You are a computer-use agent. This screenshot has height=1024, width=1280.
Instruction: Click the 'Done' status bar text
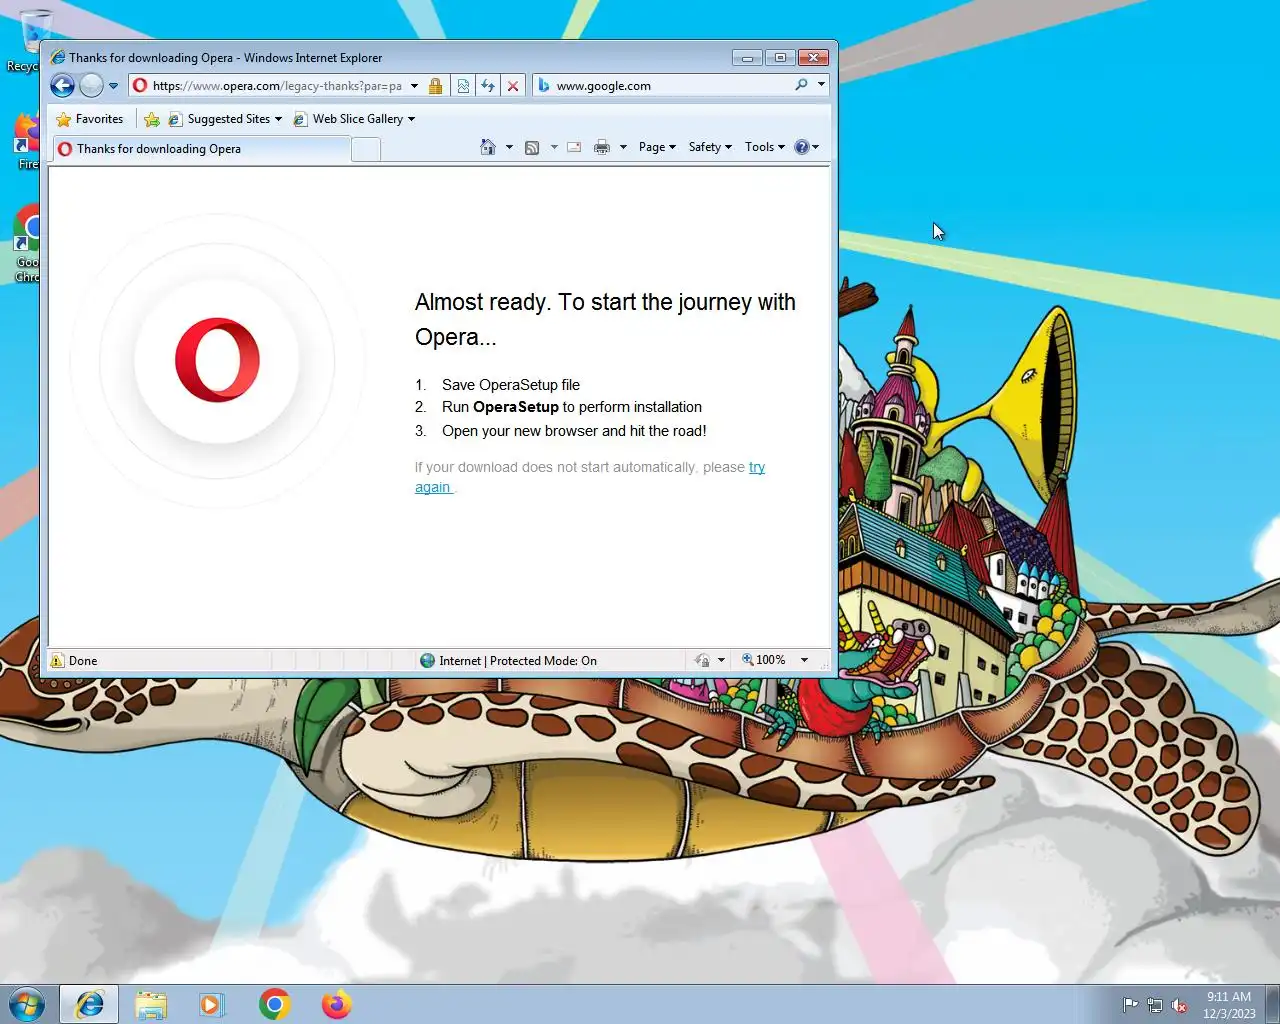(x=83, y=661)
